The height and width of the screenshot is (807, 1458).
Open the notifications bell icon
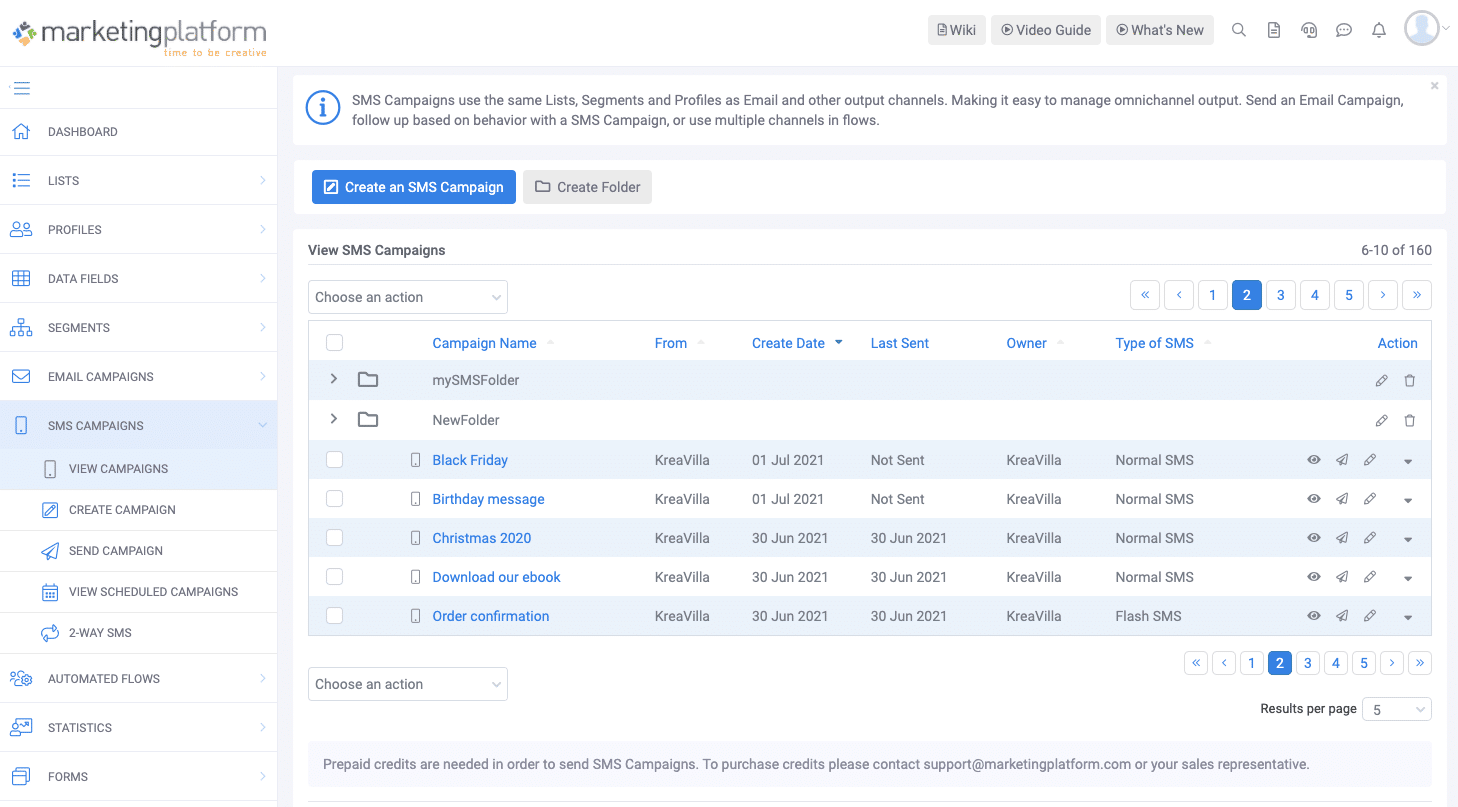pos(1379,30)
